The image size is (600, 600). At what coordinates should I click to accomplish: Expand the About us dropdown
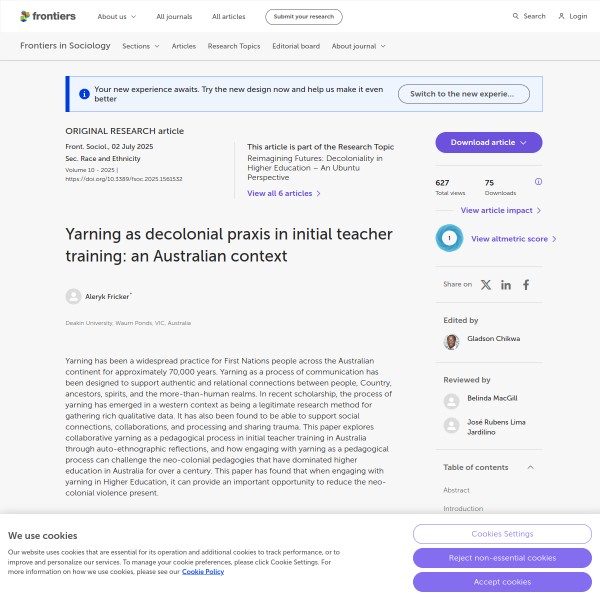click(x=116, y=17)
